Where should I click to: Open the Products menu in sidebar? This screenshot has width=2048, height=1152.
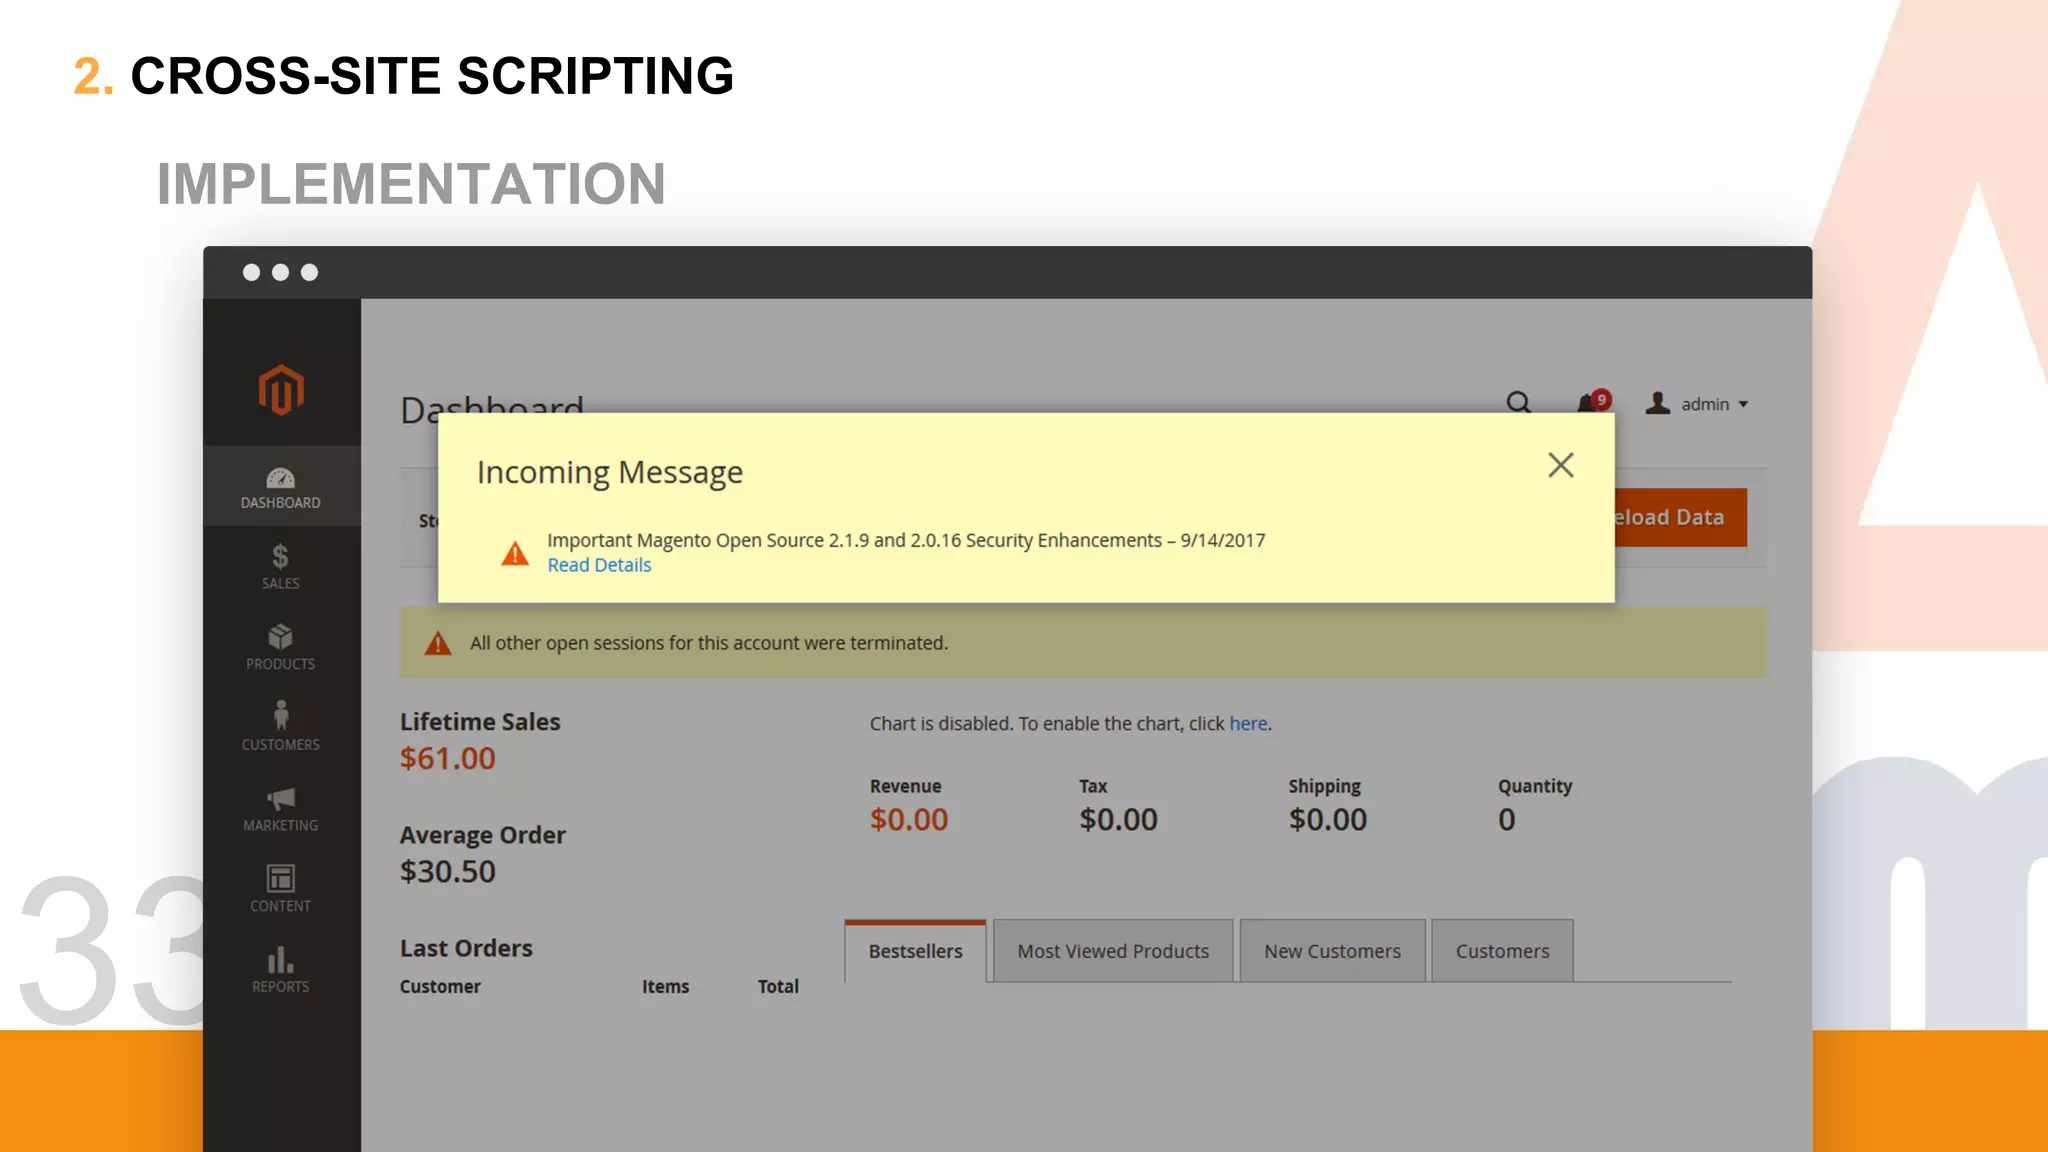pyautogui.click(x=281, y=647)
